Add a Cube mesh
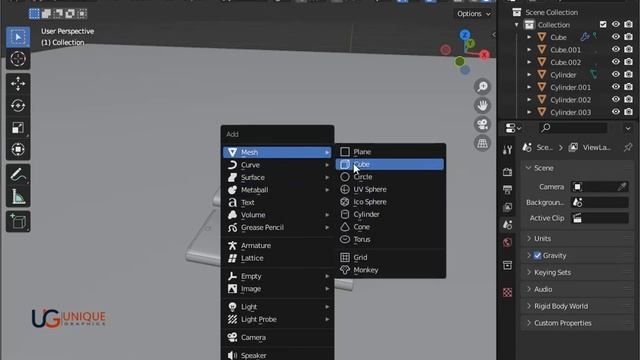The image size is (640, 360). [390, 164]
